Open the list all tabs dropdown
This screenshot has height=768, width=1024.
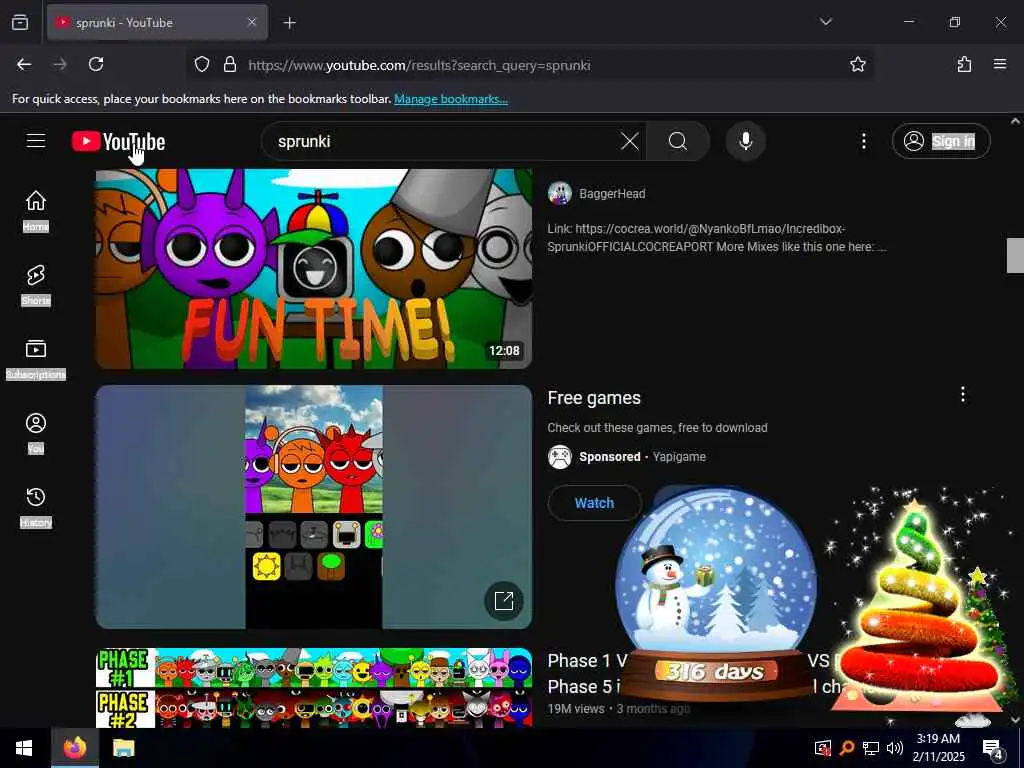825,22
